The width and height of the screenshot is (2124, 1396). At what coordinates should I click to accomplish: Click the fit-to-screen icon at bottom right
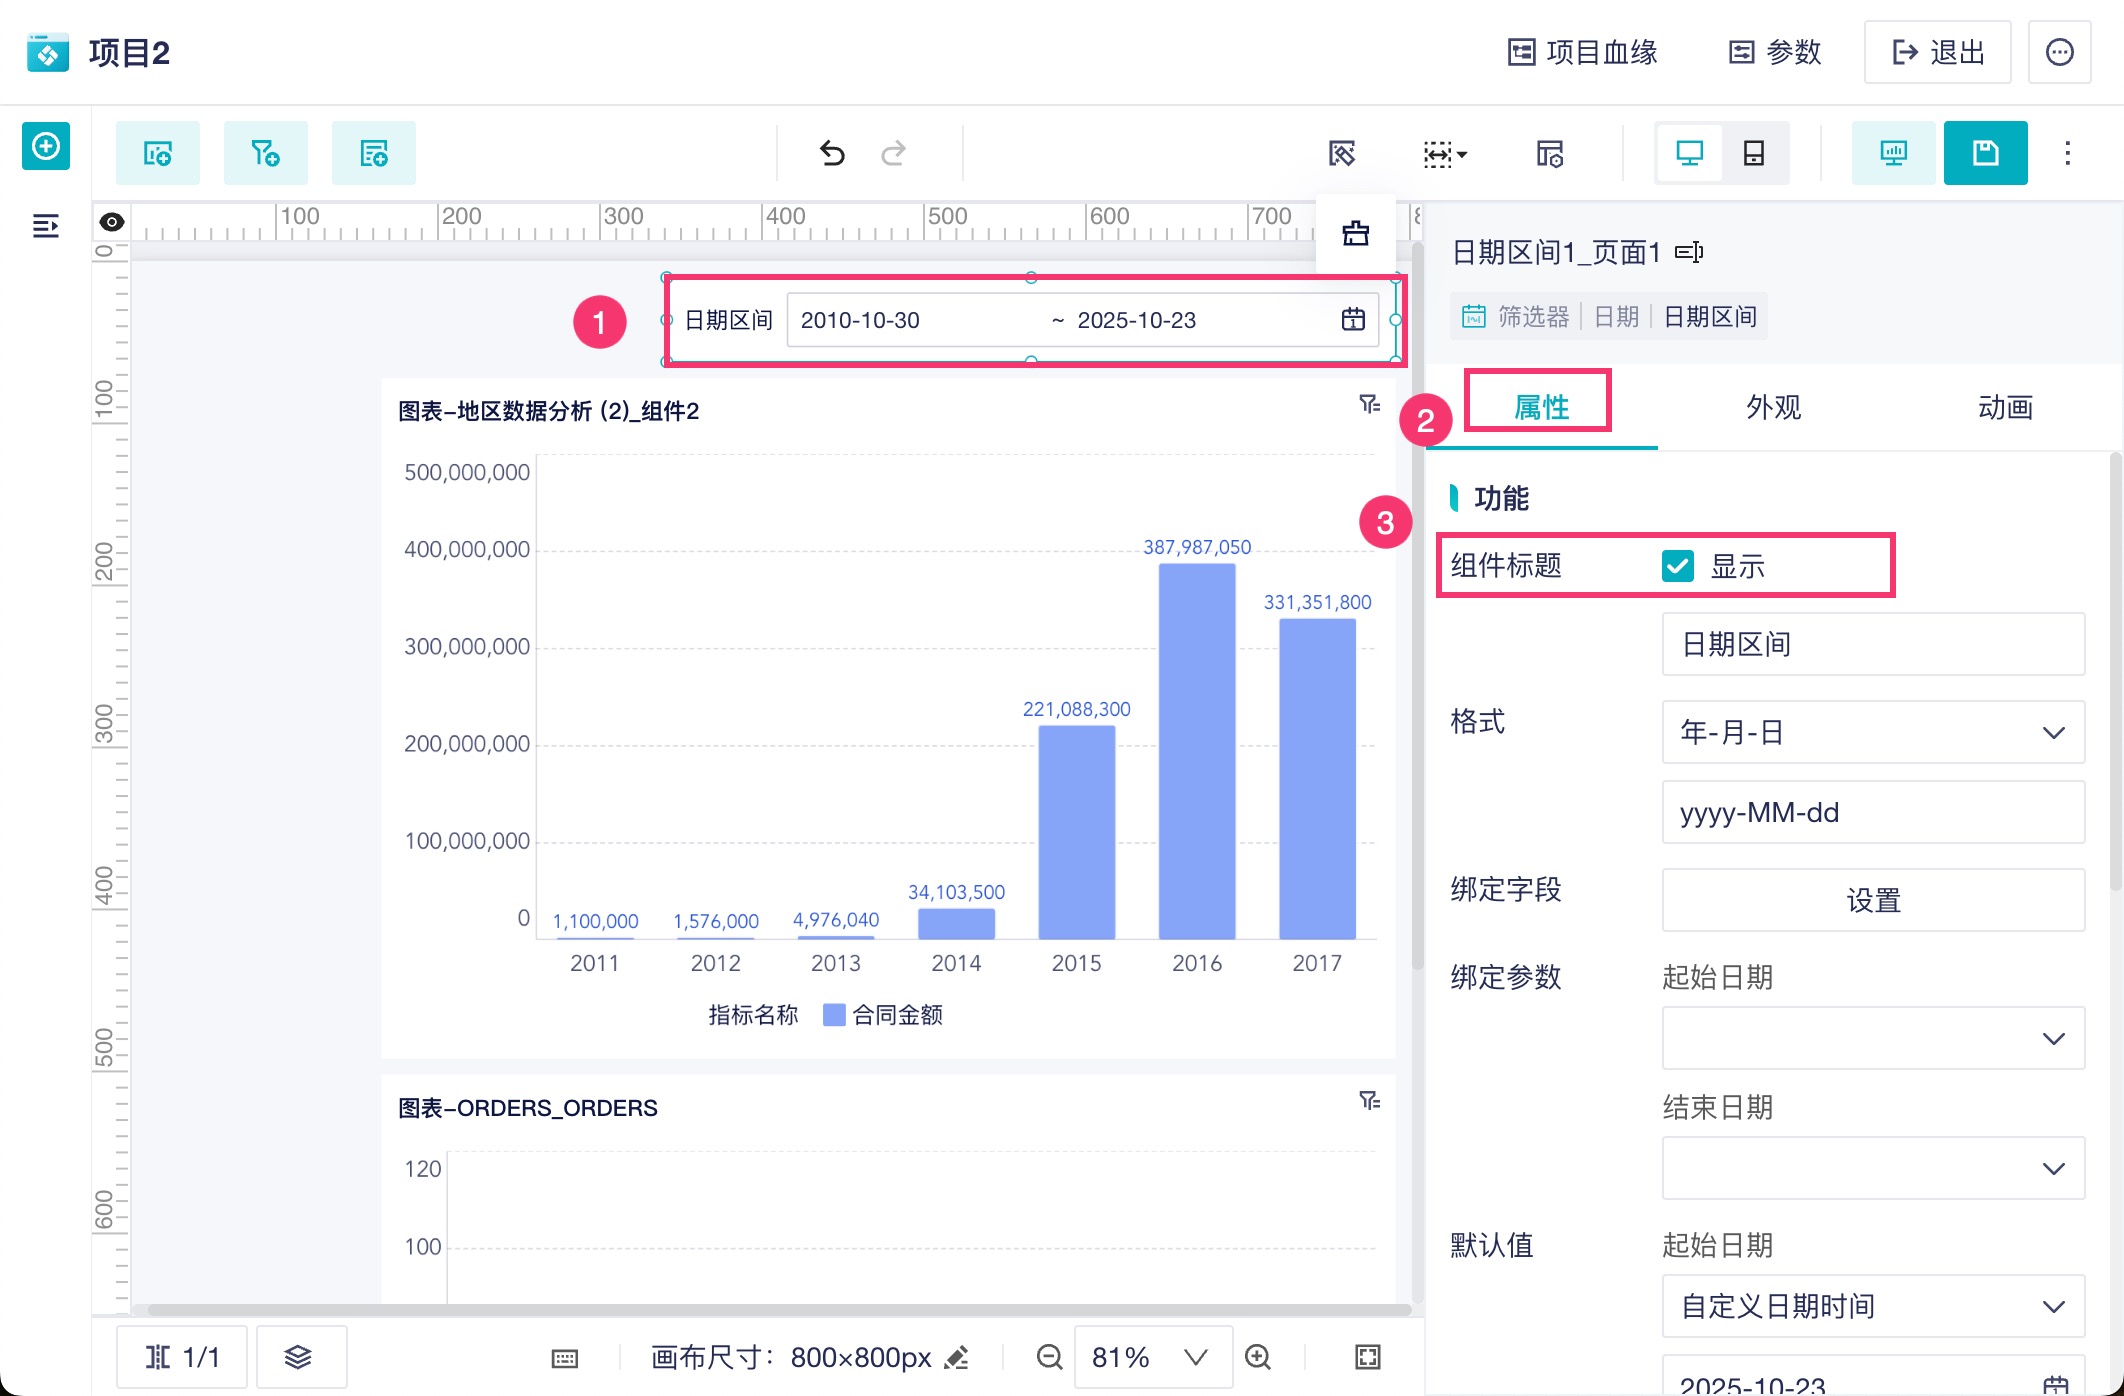pos(1368,1357)
